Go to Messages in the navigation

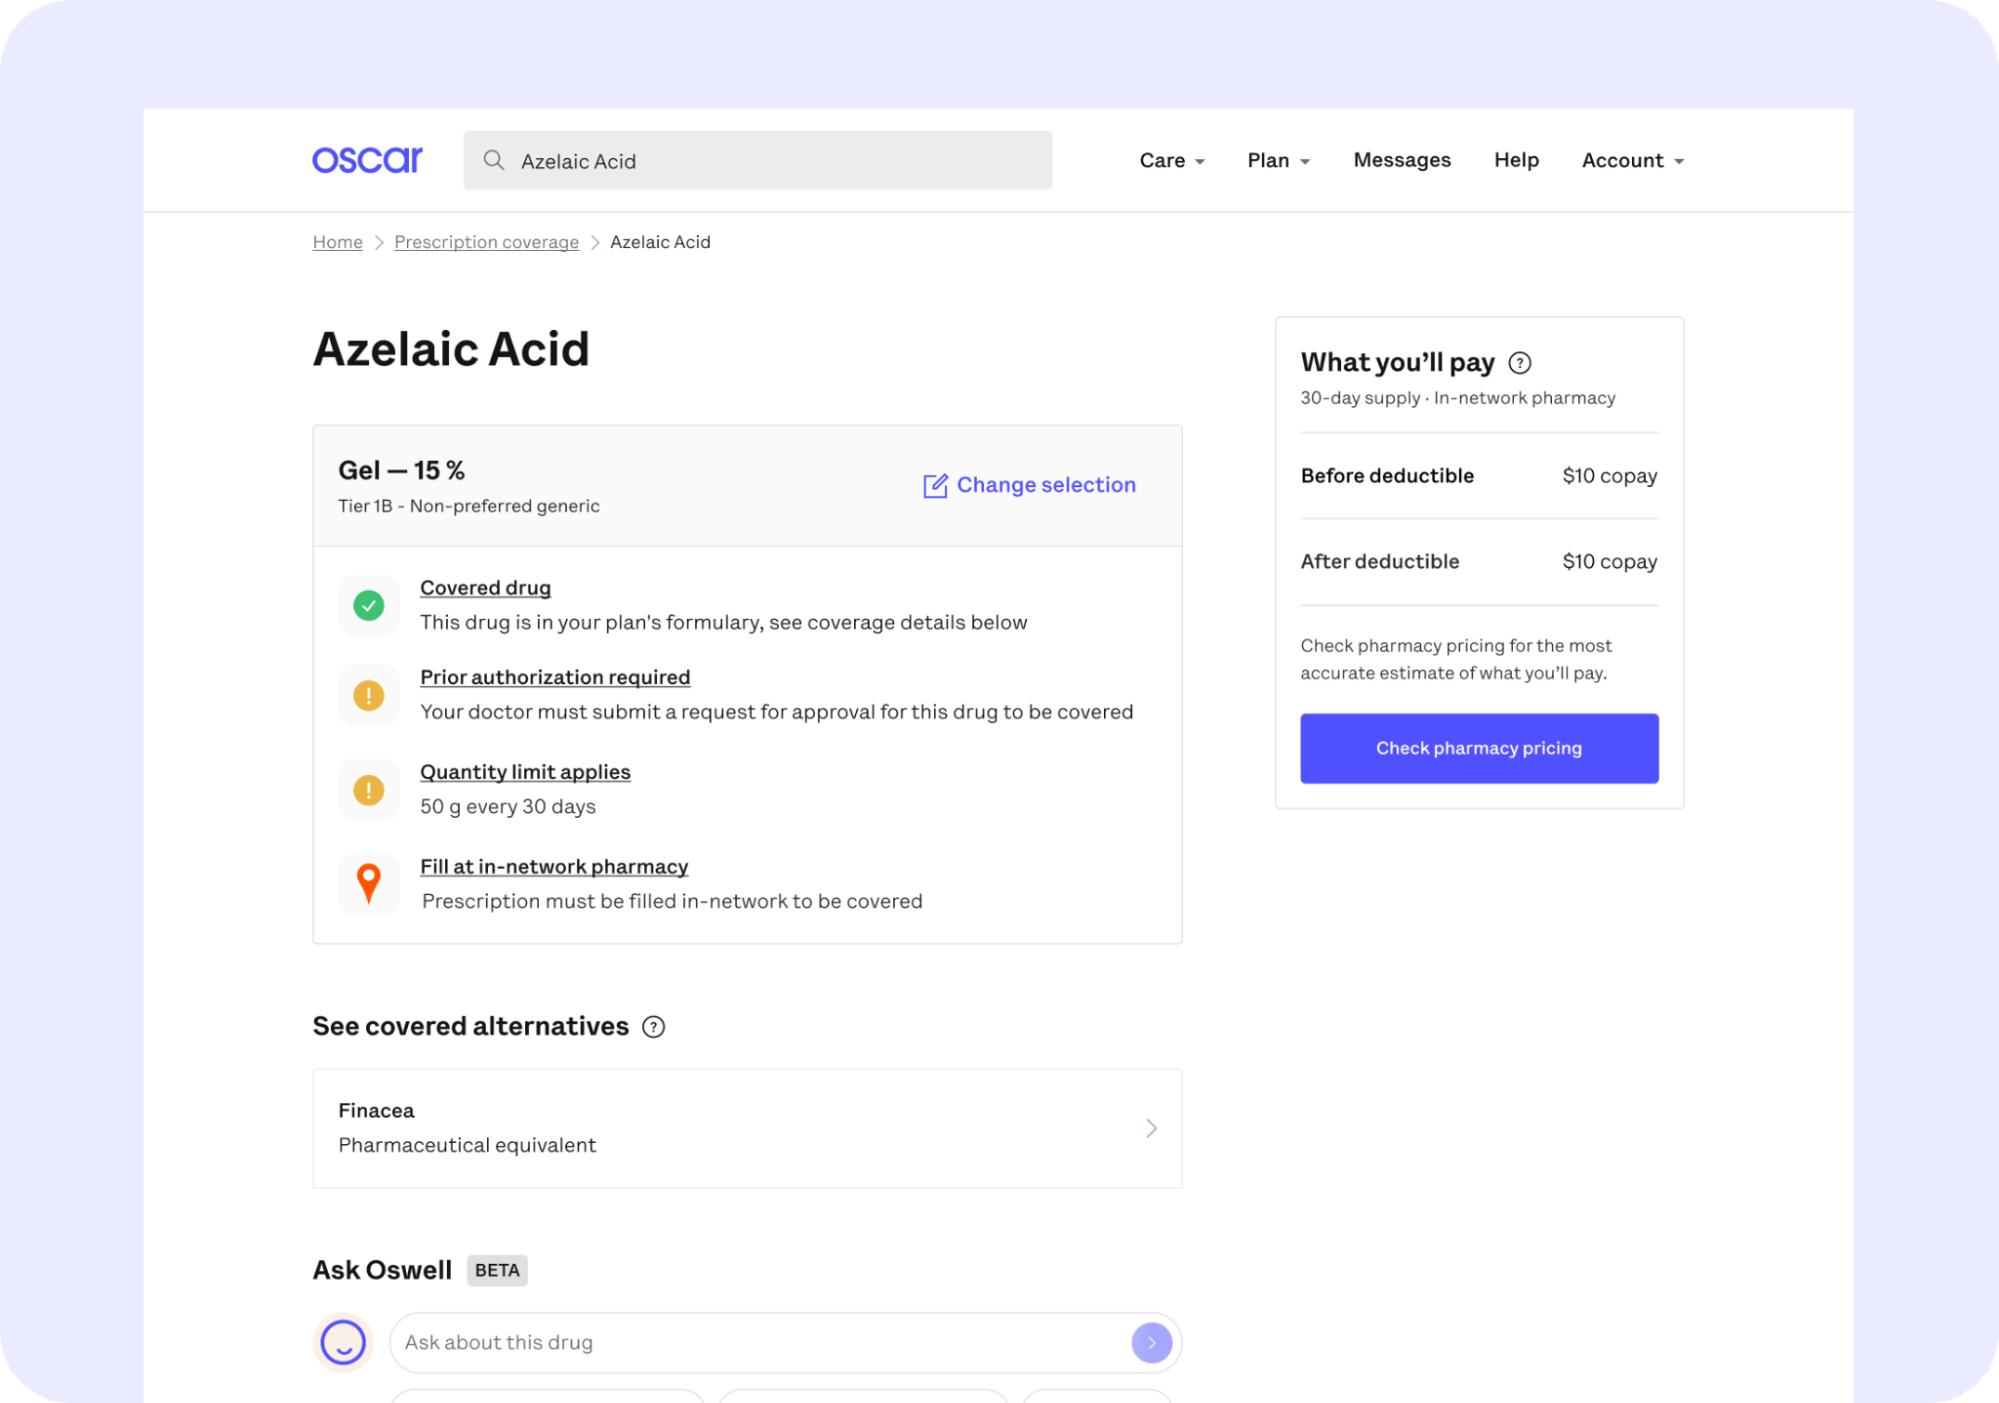pos(1402,160)
